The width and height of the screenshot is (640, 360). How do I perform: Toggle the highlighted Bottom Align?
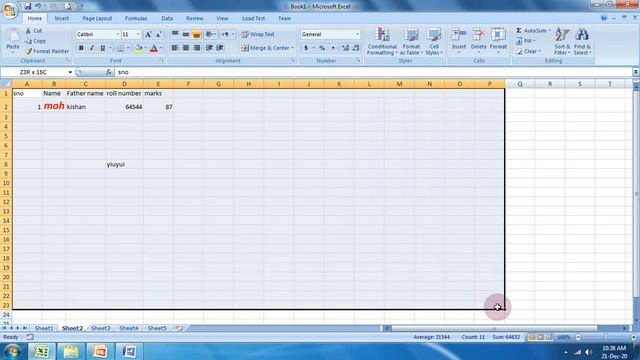click(x=196, y=35)
